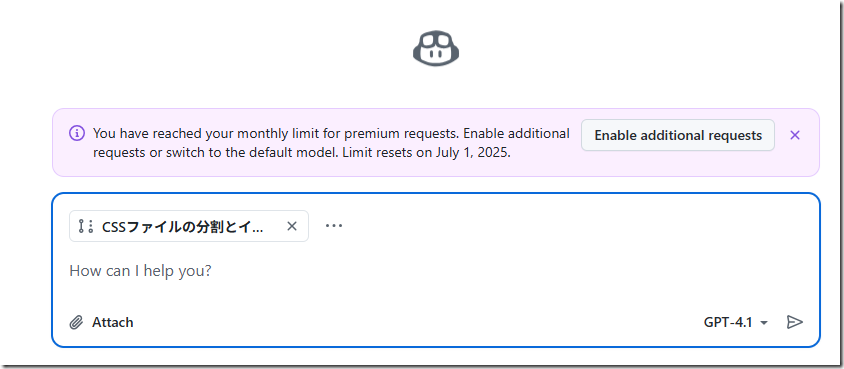
Task: Click the purple info icon in banner
Action: (x=77, y=133)
